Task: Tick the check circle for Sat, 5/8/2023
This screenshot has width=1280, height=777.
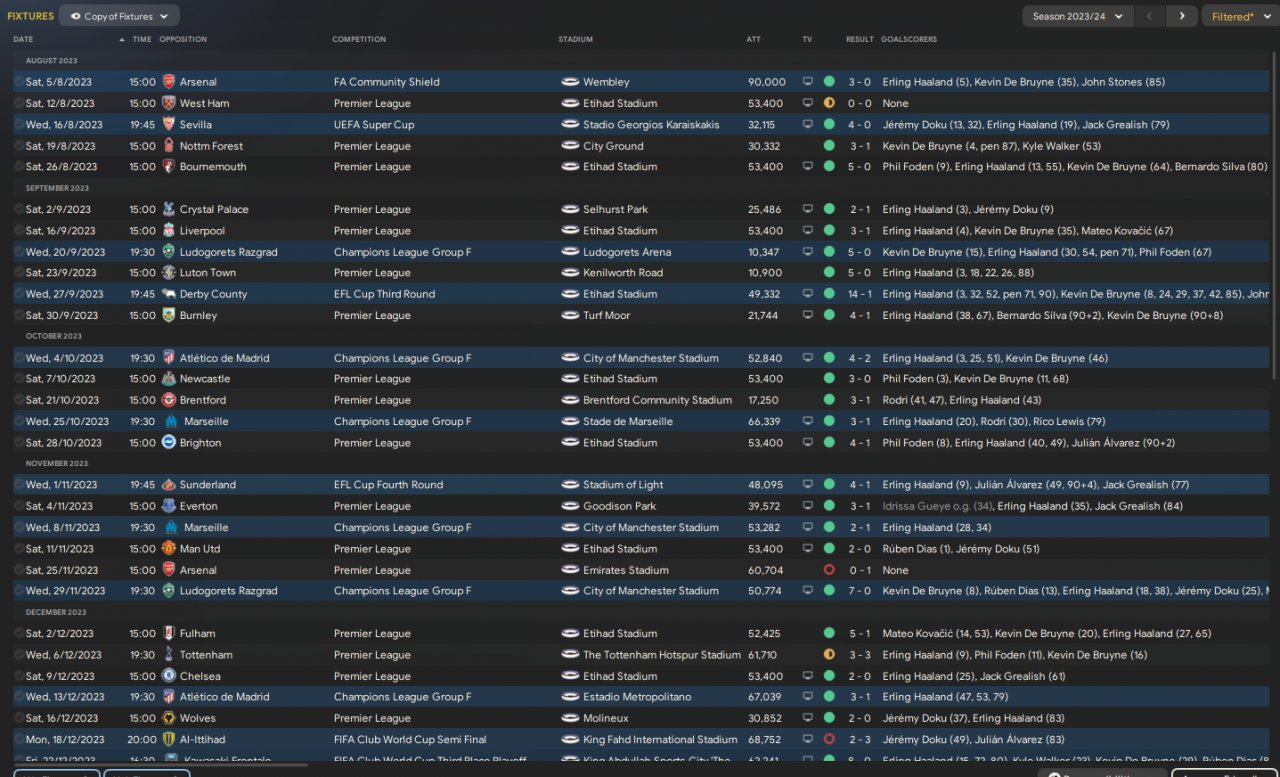Action: tap(19, 82)
